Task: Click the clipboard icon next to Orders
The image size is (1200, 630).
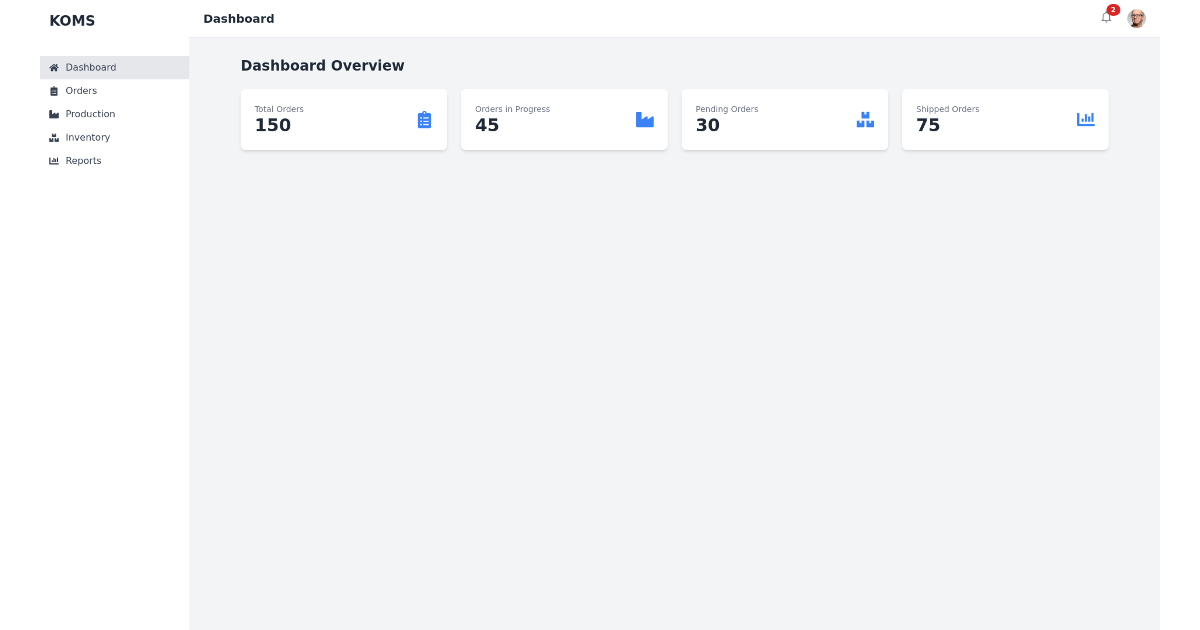Action: (x=53, y=90)
